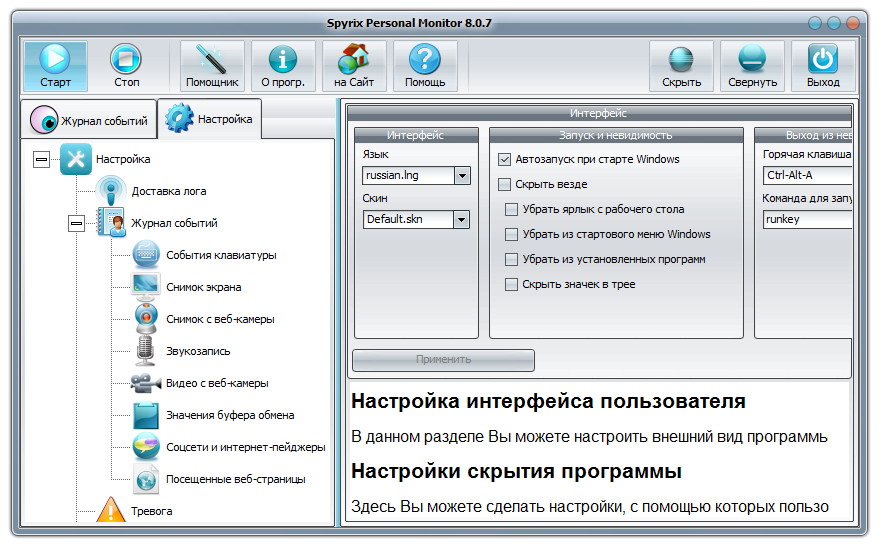Click the Настройки скрытия программы heading
This screenshot has width=887, height=552.
coord(516,471)
